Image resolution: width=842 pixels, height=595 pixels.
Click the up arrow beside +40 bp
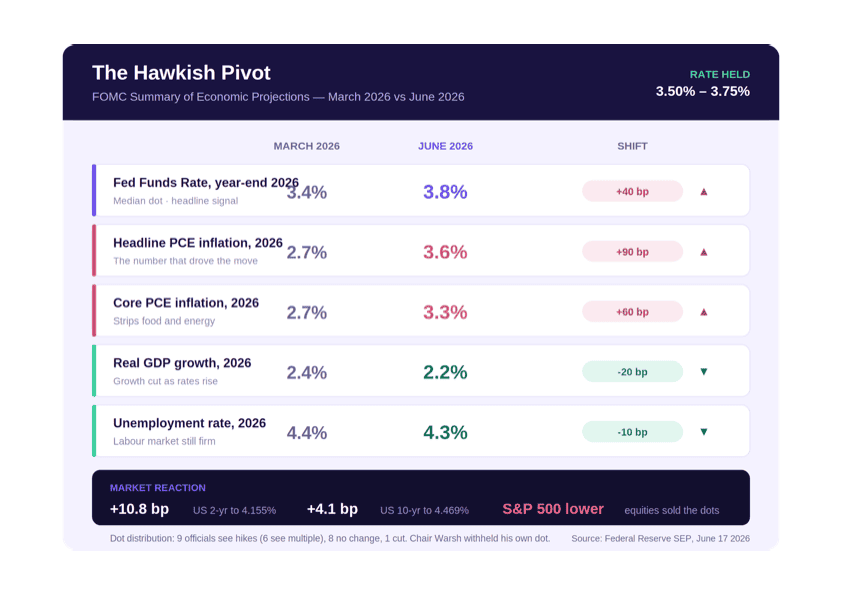(703, 192)
